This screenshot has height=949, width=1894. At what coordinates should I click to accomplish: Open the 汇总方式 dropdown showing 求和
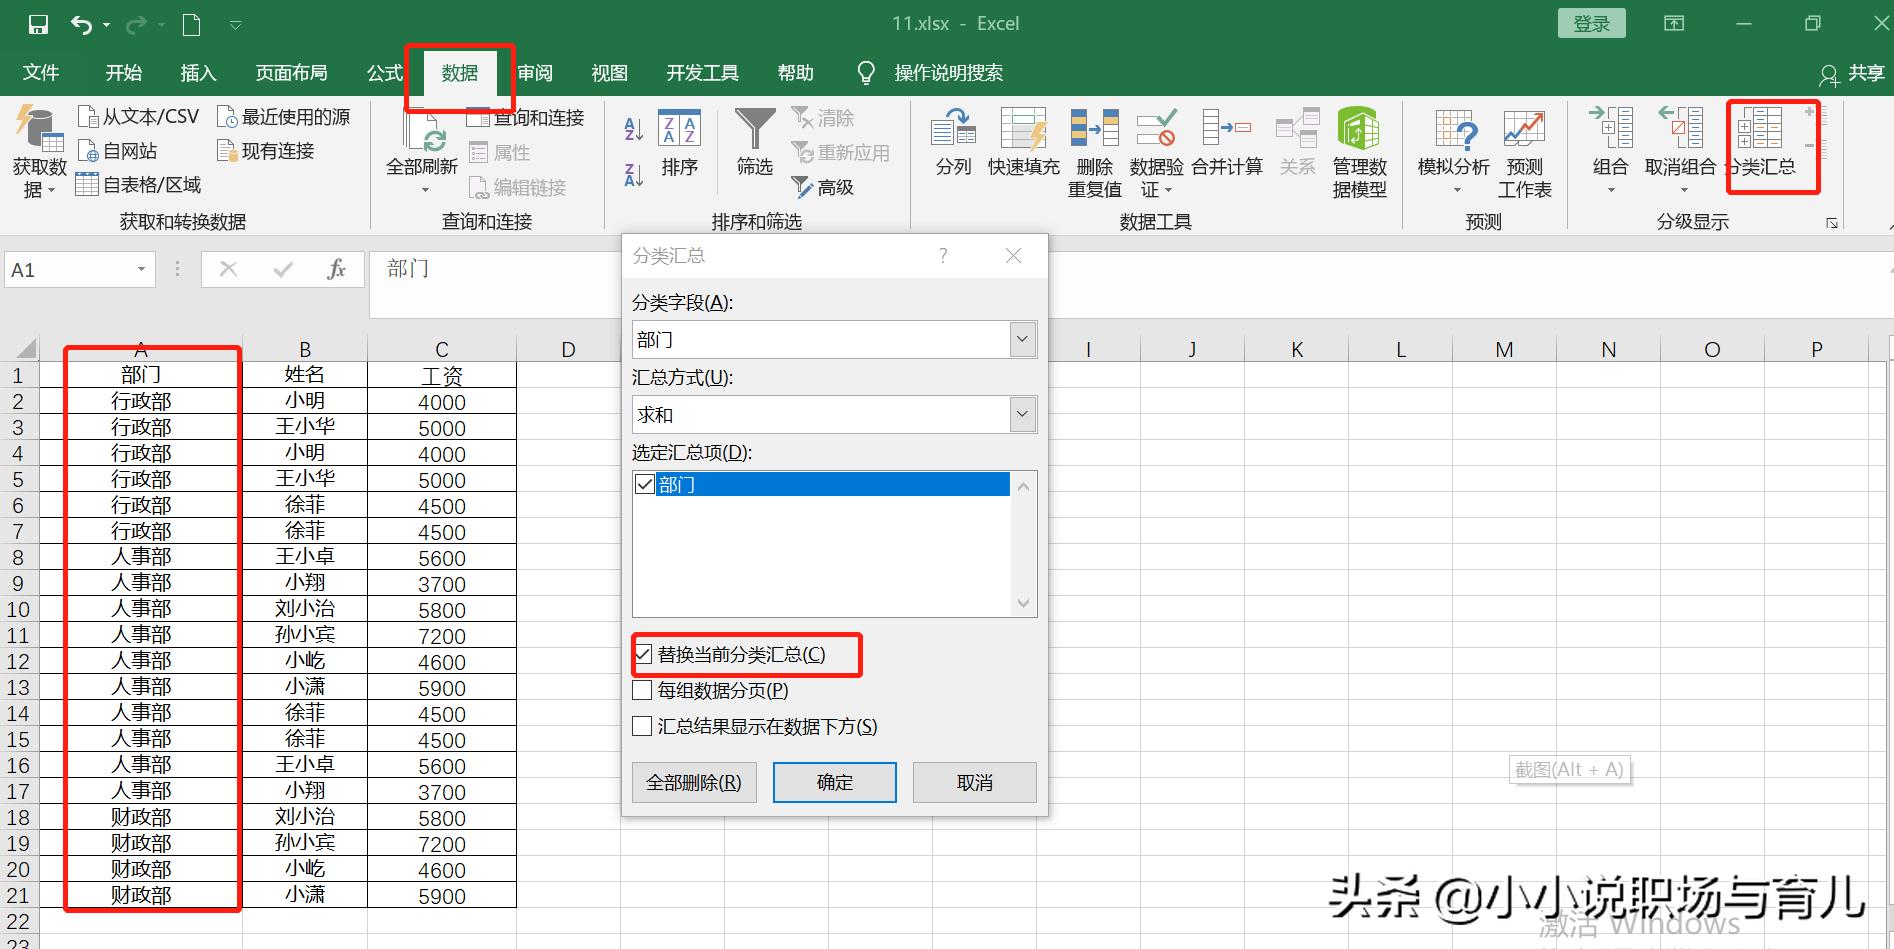[x=1021, y=414]
